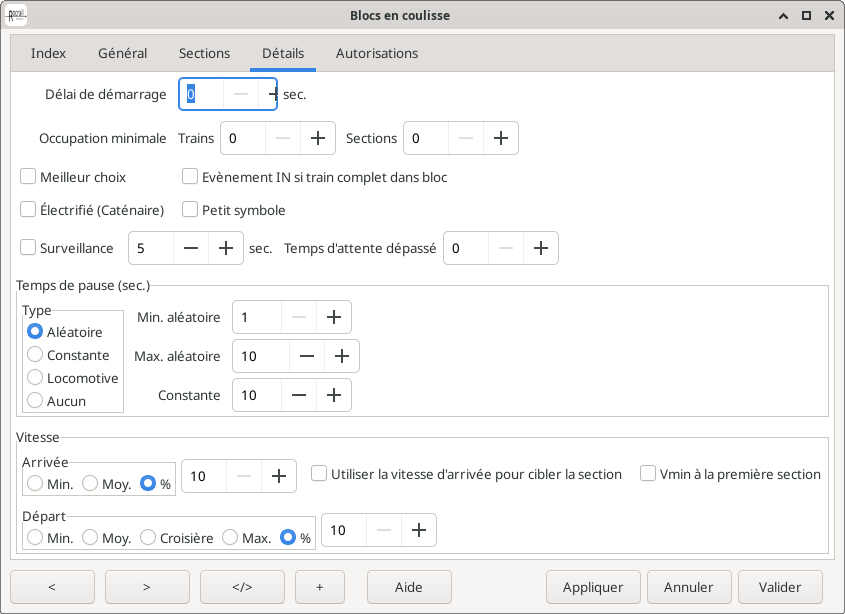Toggle Électrifié (Caténaire) option
The image size is (845, 614).
coord(29,210)
